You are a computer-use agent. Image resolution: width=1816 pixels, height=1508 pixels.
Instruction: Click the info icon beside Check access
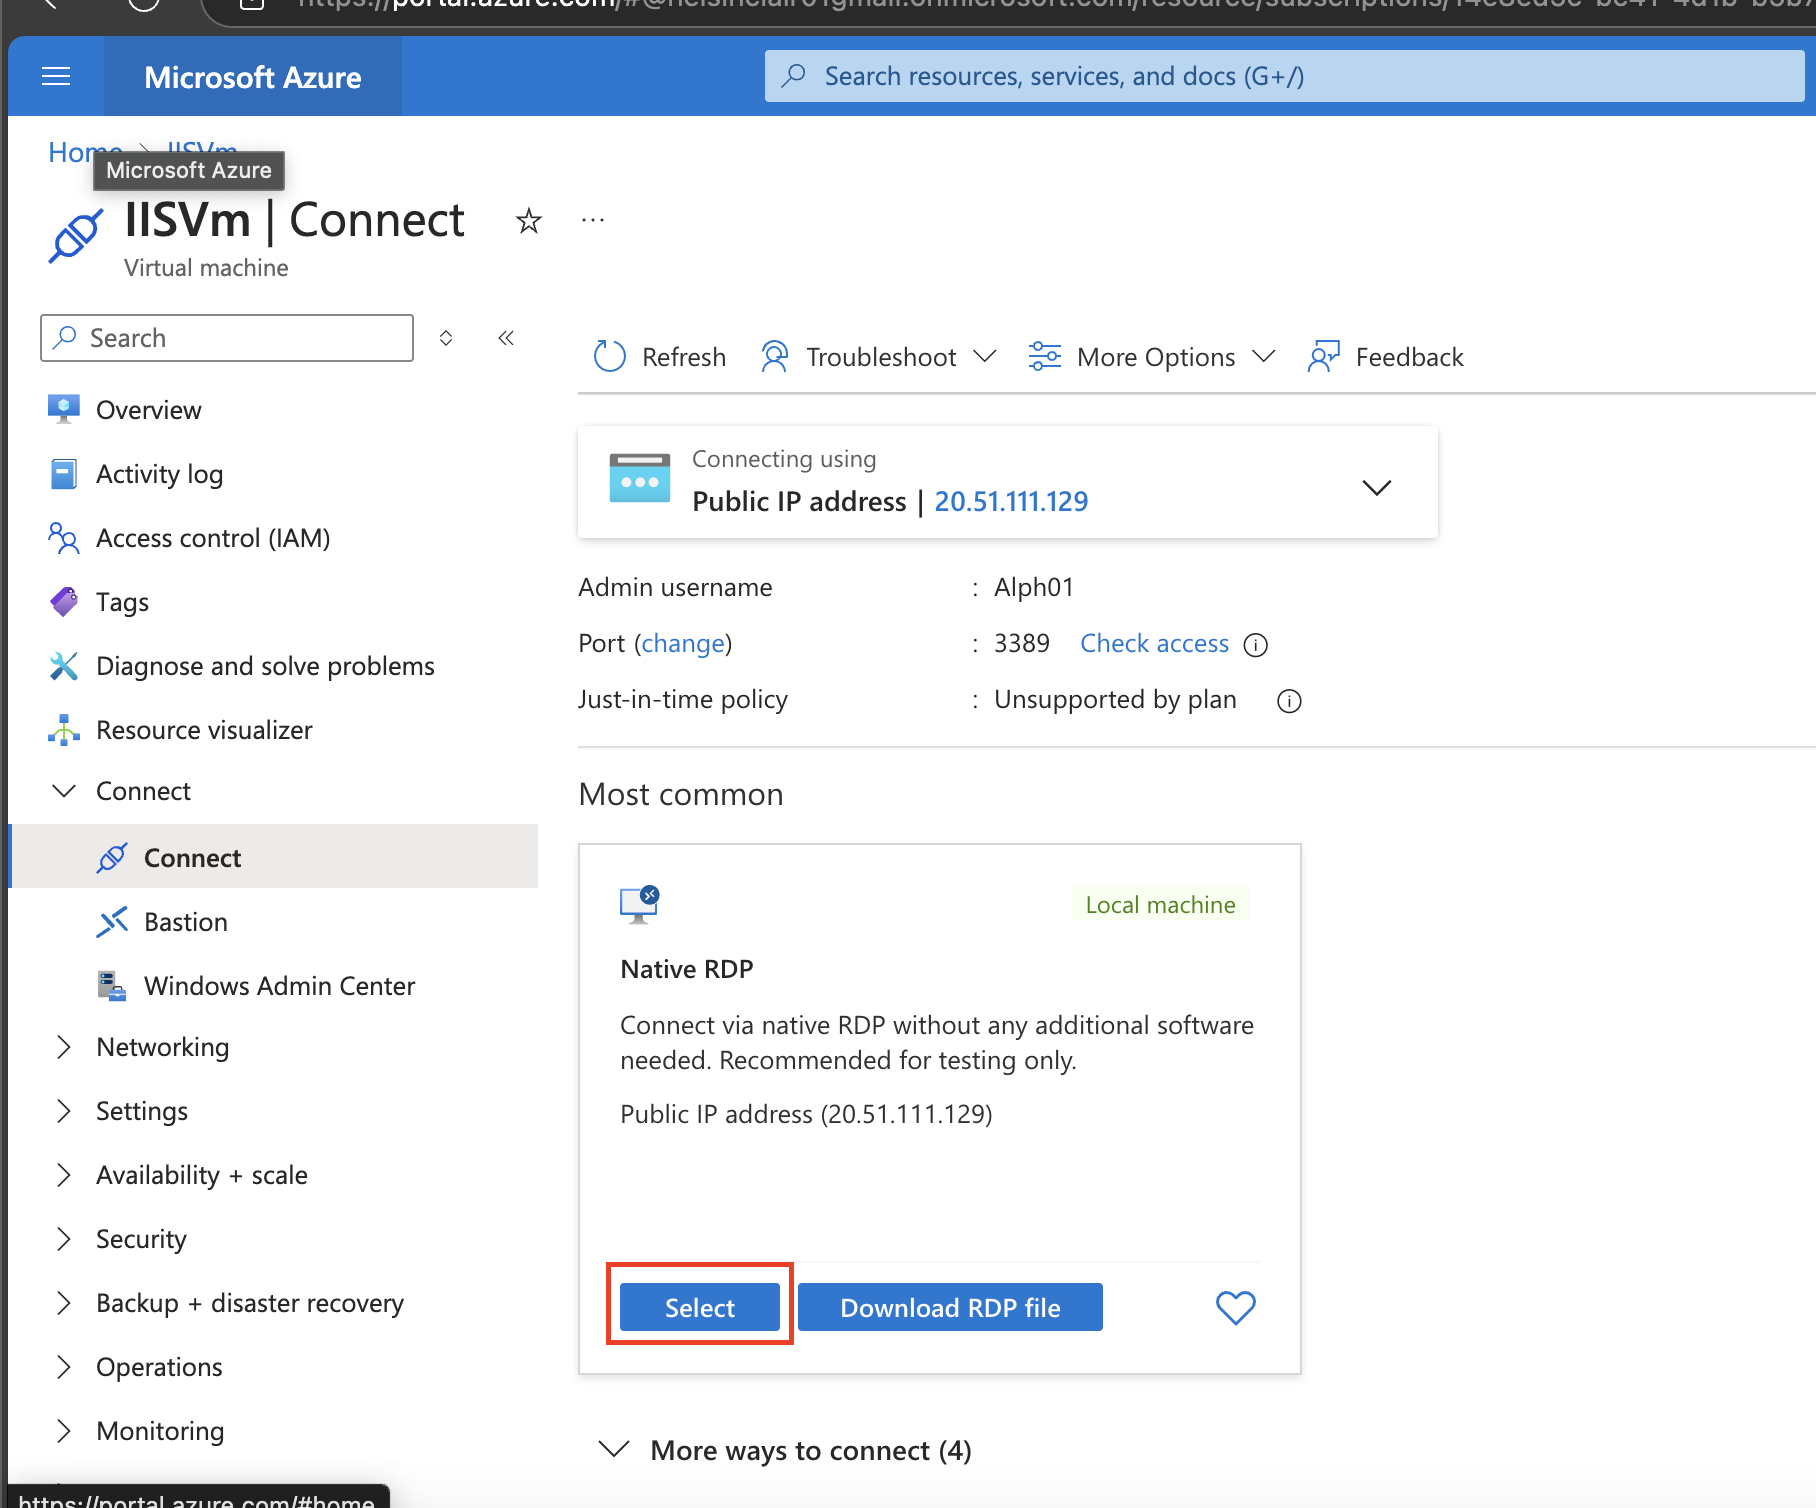1256,645
